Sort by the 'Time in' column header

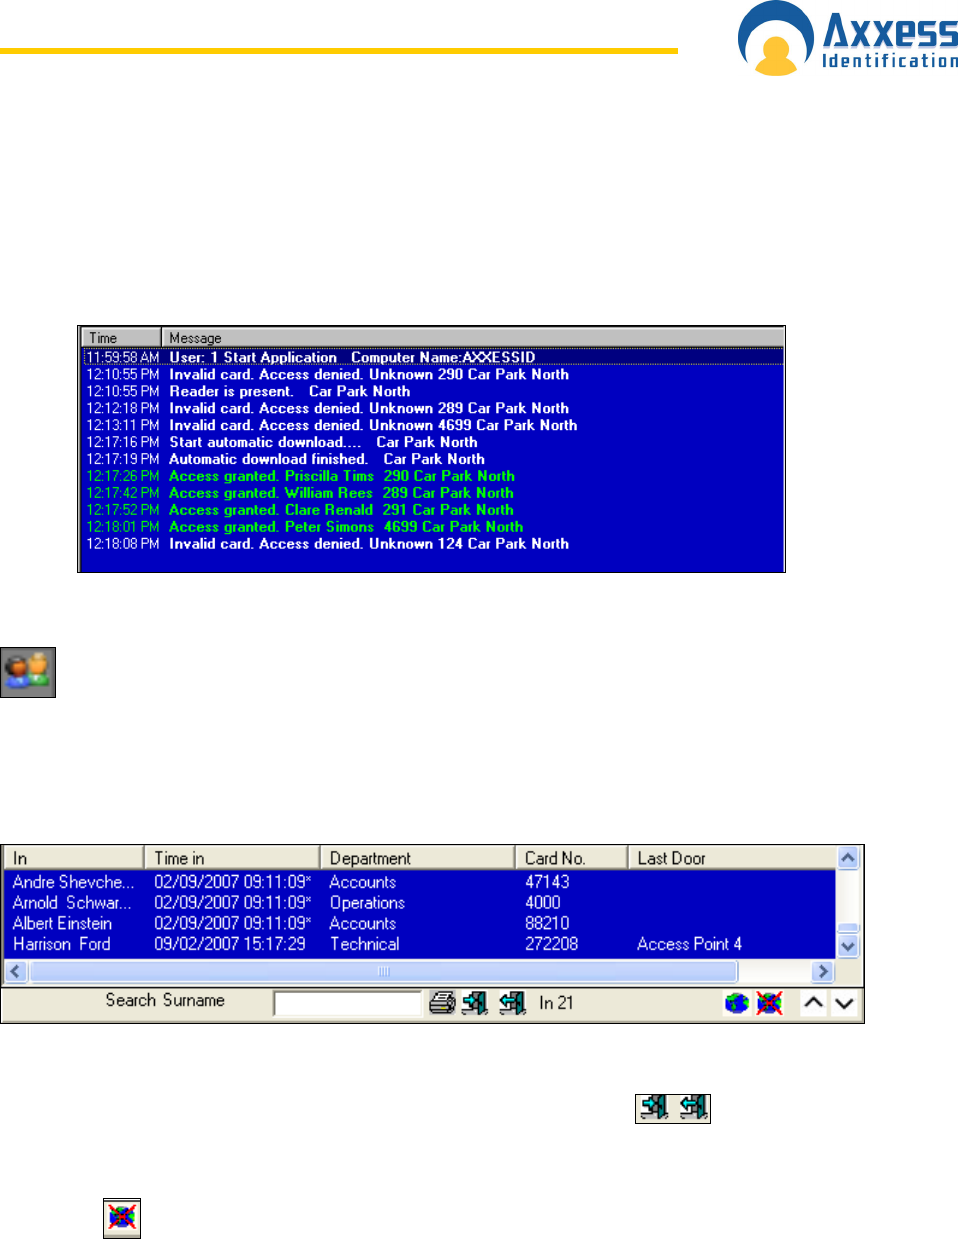coord(232,858)
